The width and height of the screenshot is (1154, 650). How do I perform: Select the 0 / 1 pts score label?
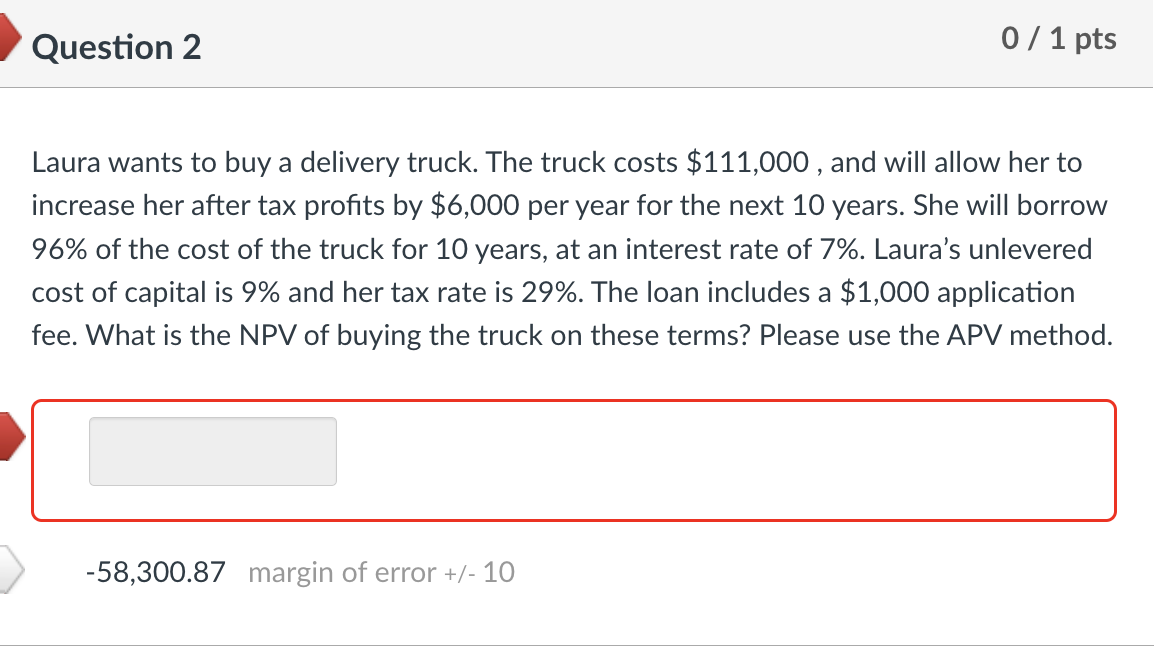(1059, 38)
